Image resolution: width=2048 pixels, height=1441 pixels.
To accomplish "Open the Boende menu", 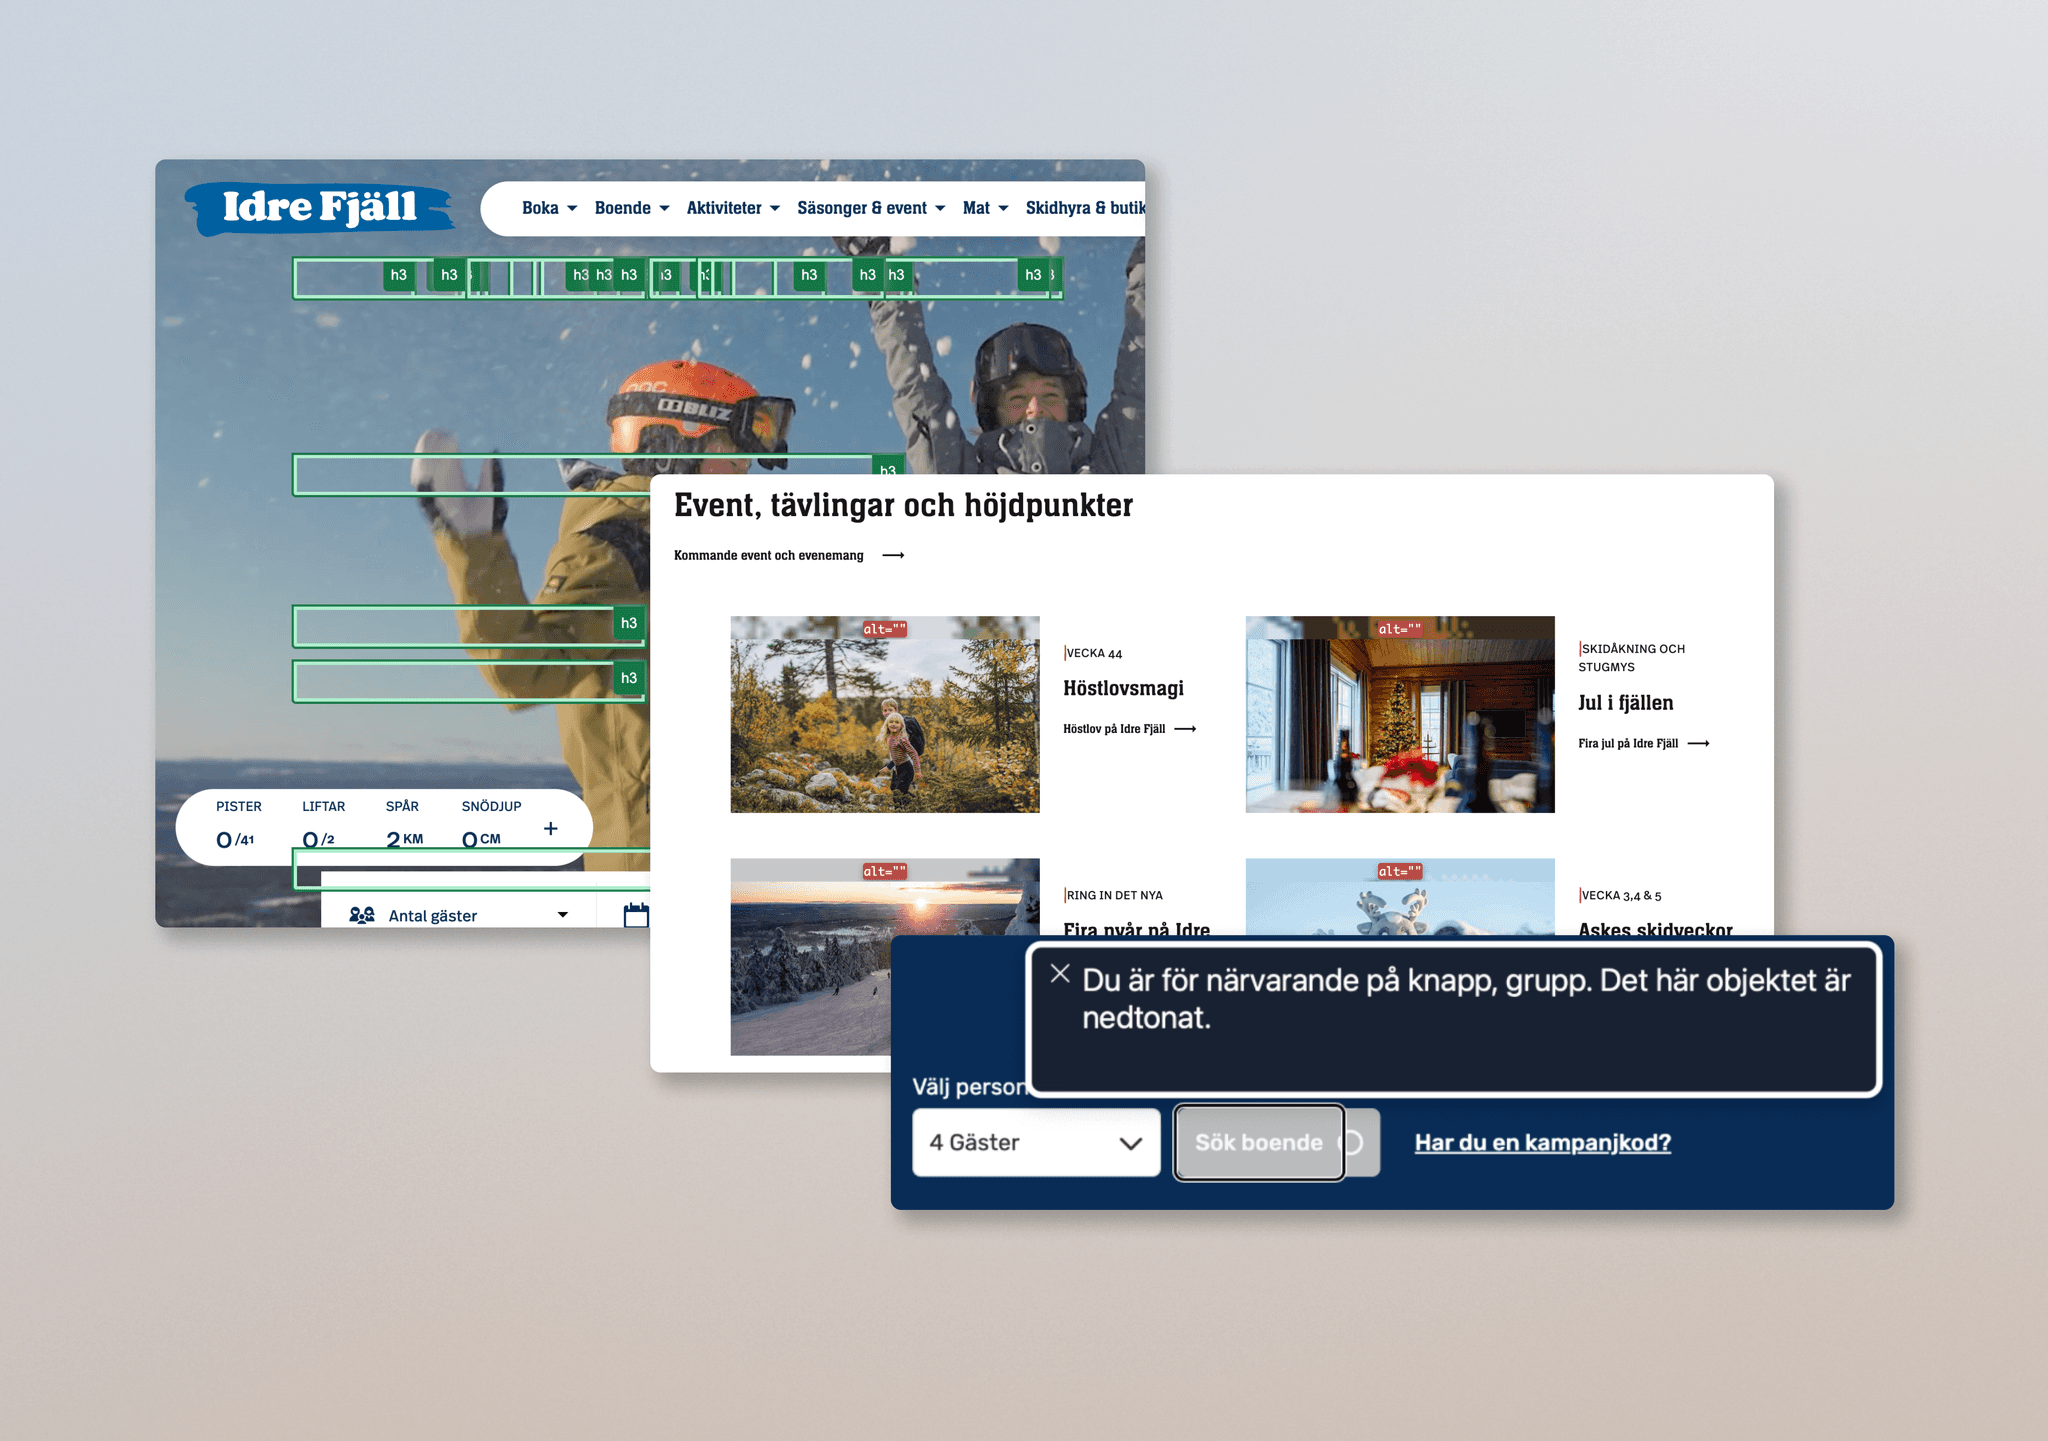I will [x=631, y=208].
